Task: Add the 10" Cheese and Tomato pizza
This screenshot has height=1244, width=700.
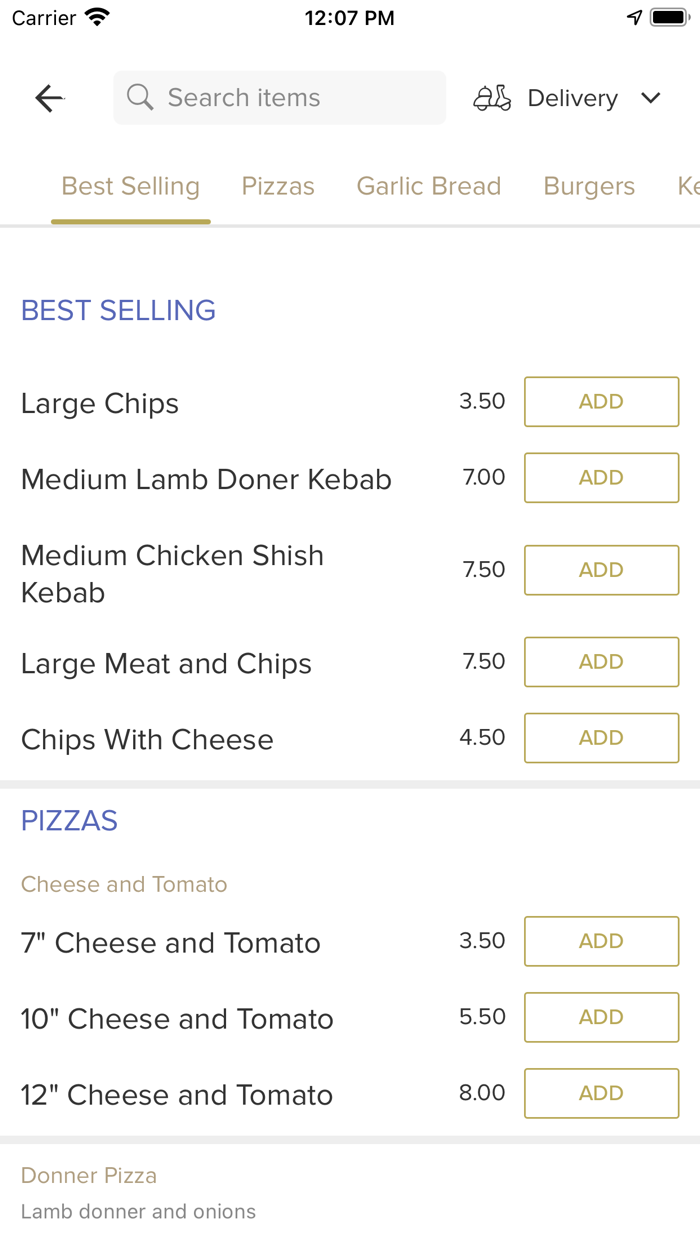Action: (x=601, y=1017)
